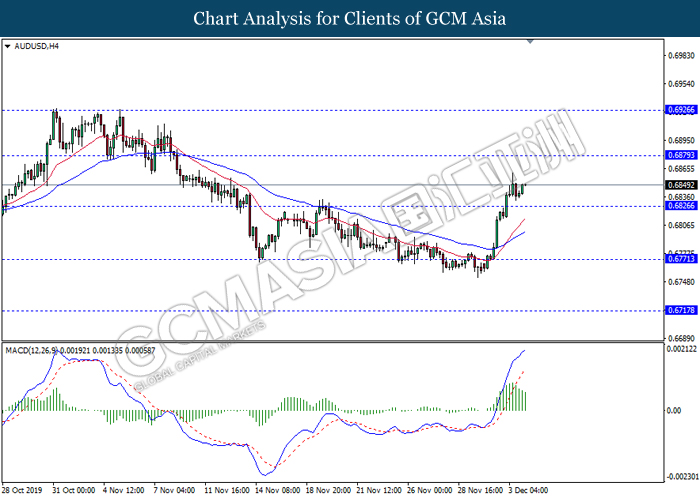Select the 0.69266 resistance level label
The width and height of the screenshot is (700, 500).
[x=681, y=110]
